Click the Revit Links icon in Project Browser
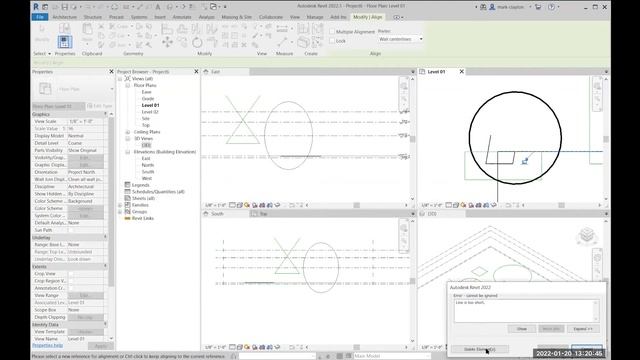The width and height of the screenshot is (640, 360). tap(127, 218)
